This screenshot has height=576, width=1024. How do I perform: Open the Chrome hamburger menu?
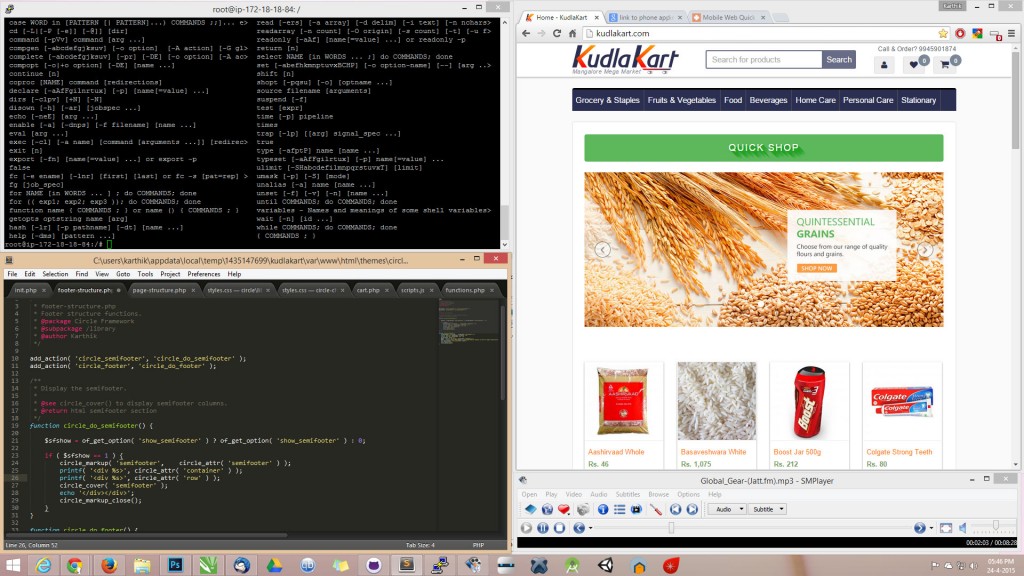1011,33
